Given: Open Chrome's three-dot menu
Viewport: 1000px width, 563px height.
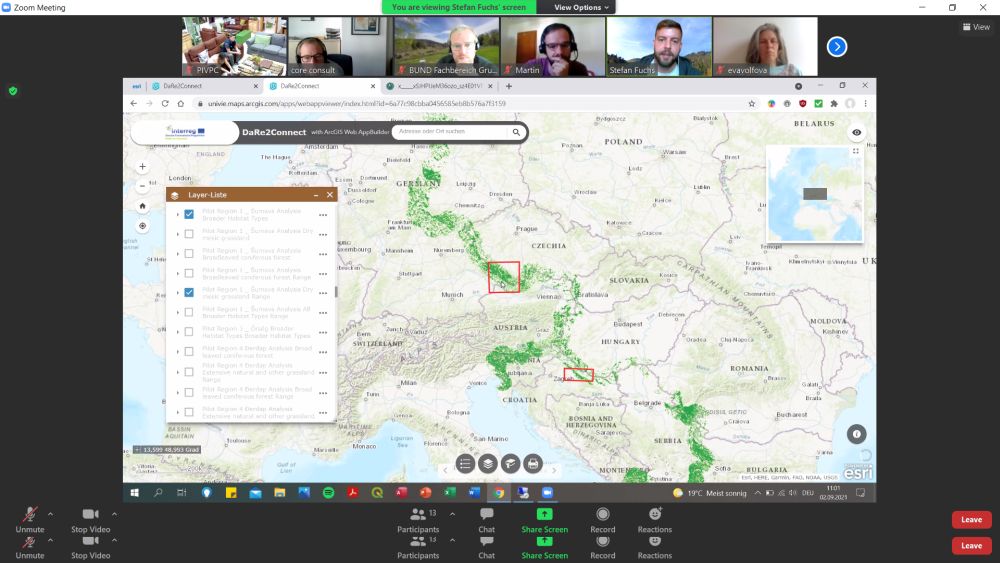Looking at the screenshot, I should (865, 103).
